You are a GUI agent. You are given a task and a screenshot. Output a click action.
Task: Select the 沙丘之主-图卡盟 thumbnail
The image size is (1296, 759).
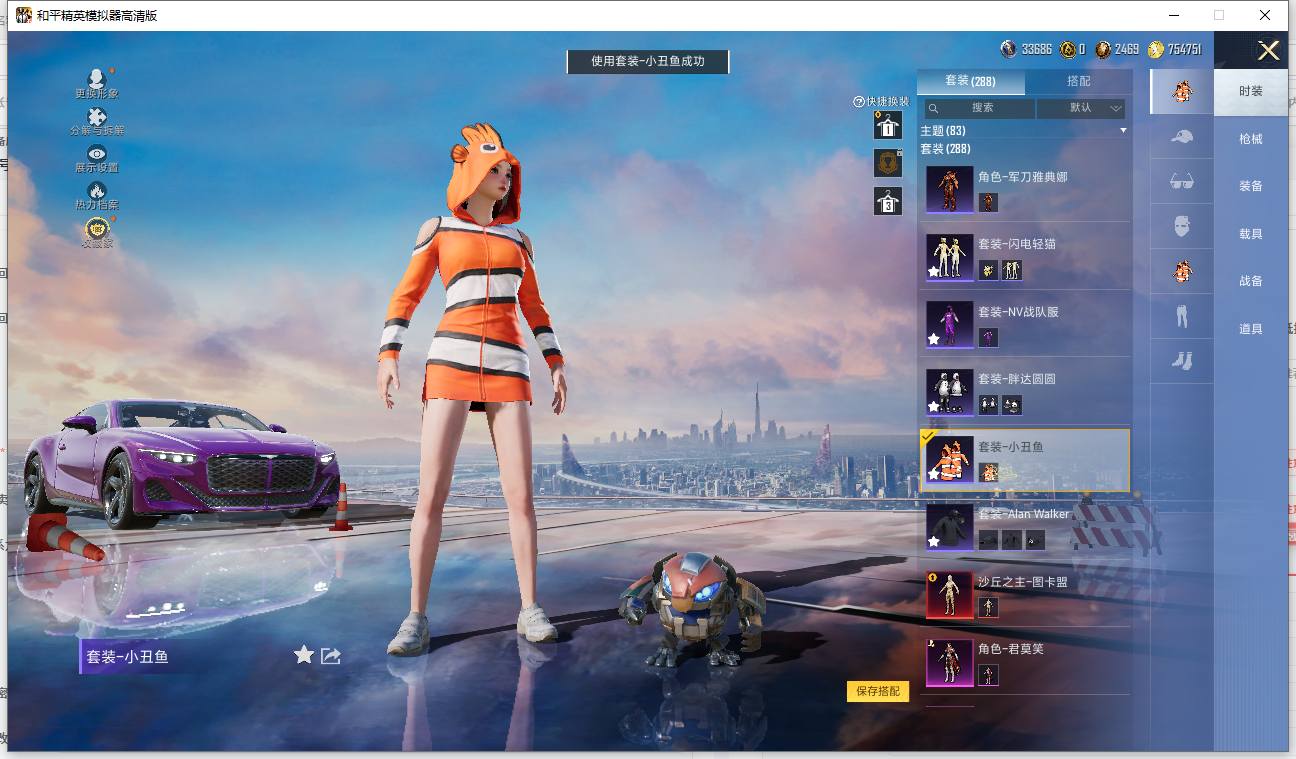point(949,594)
